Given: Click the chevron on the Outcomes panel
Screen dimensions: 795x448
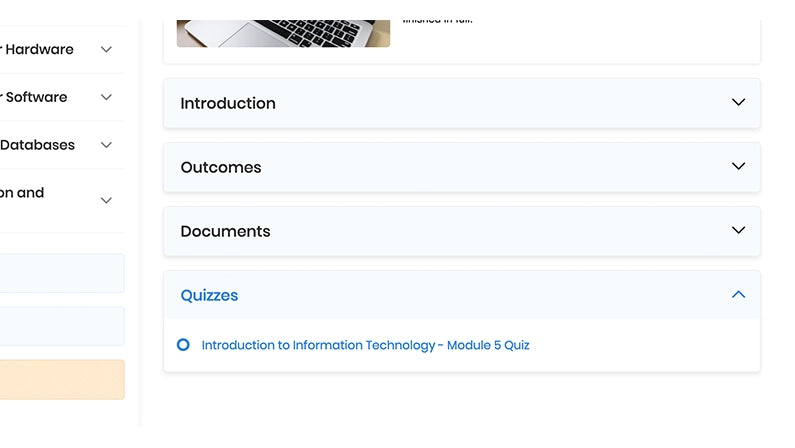Looking at the screenshot, I should (738, 167).
